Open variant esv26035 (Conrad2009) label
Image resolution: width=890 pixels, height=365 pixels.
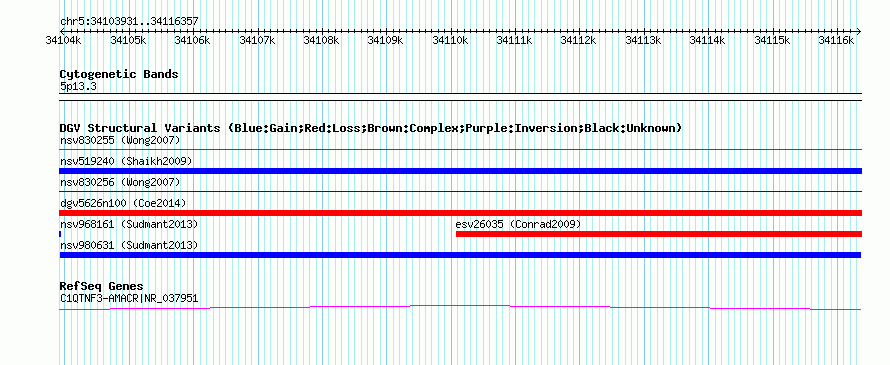[518, 224]
